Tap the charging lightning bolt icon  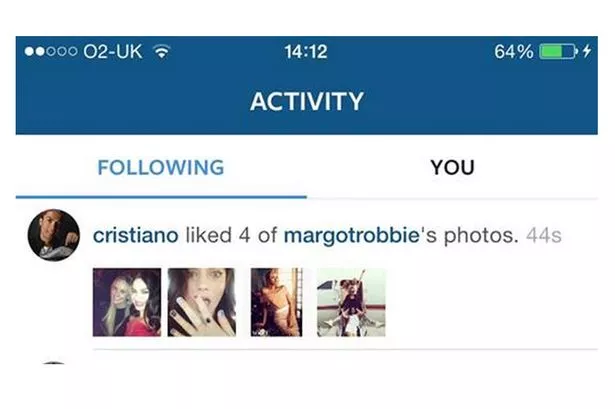click(587, 51)
